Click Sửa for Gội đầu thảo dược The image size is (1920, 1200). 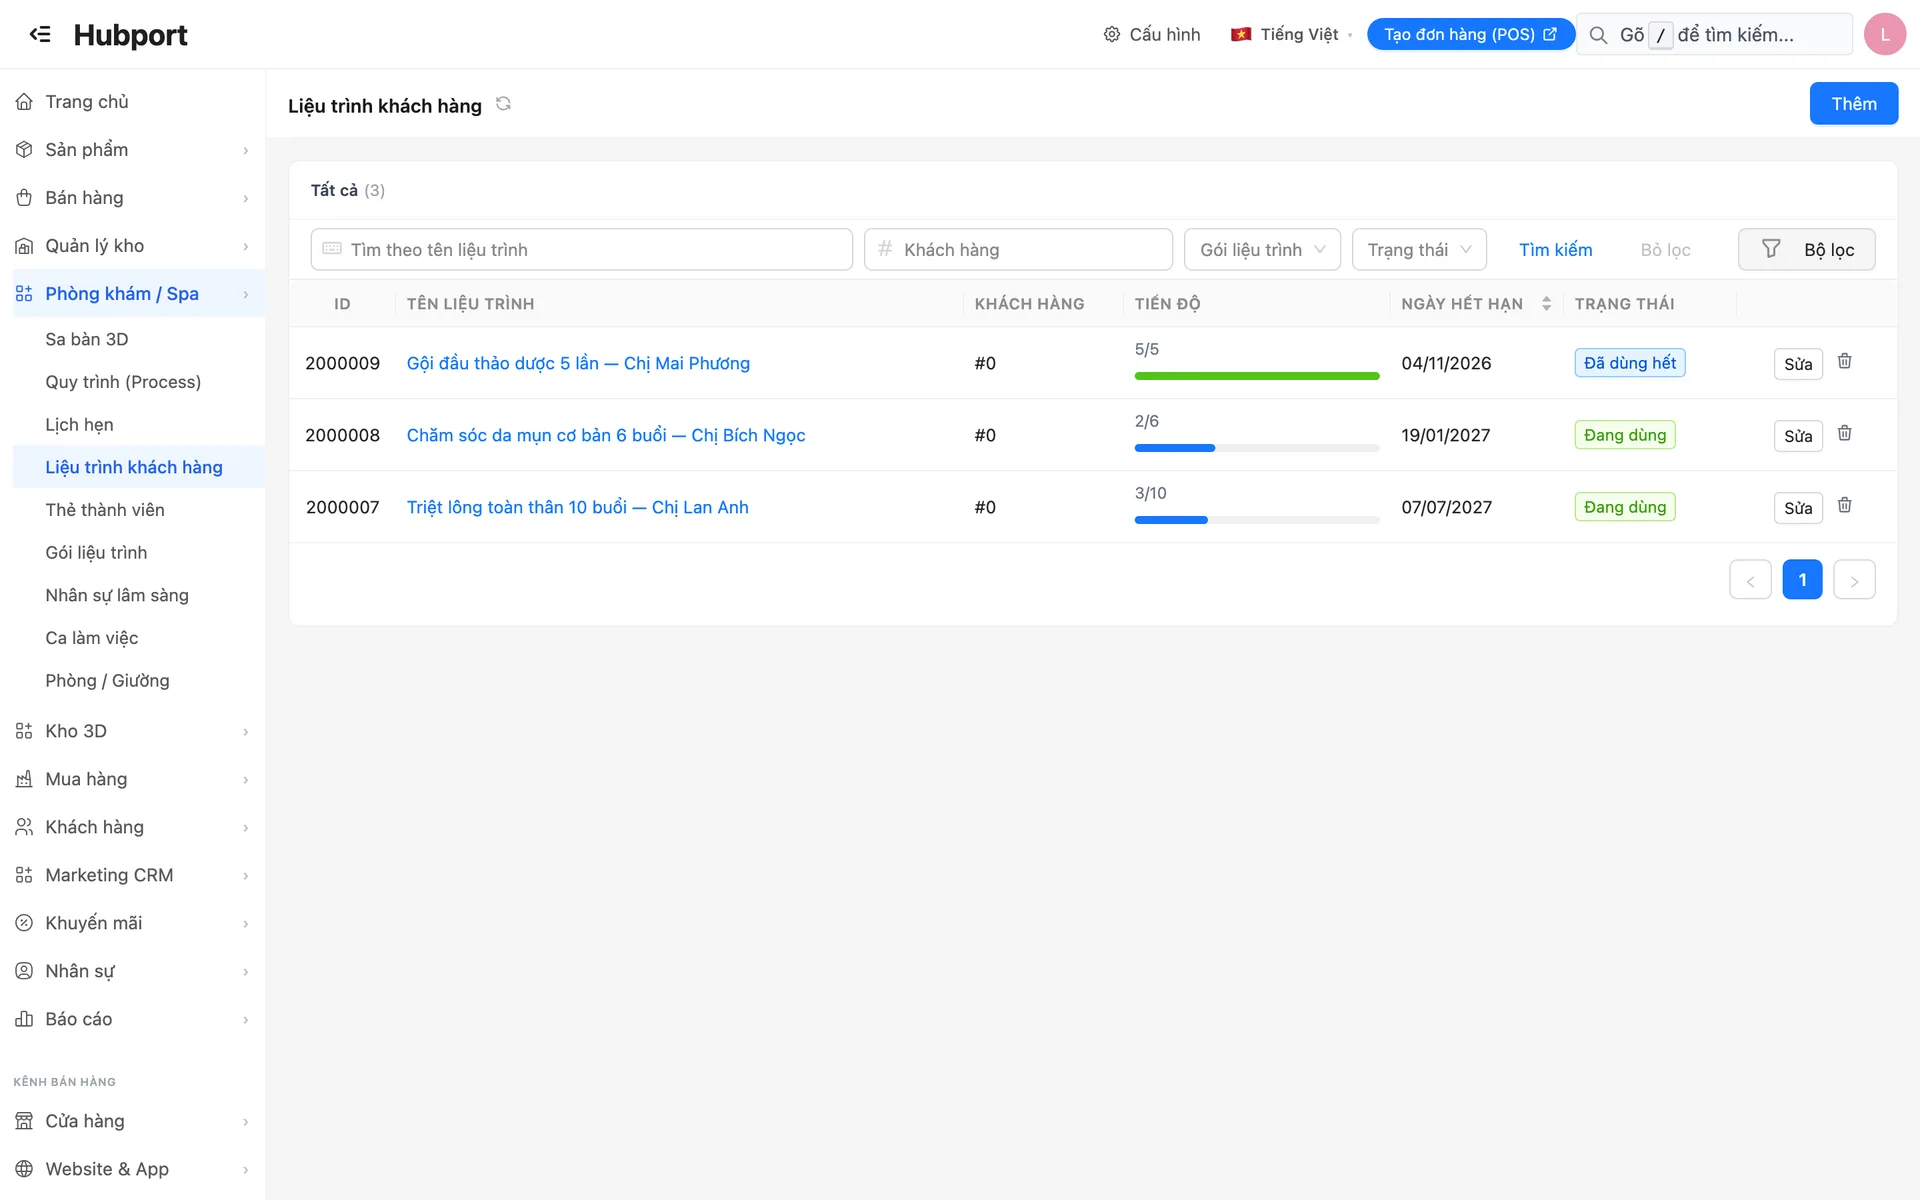1798,364
